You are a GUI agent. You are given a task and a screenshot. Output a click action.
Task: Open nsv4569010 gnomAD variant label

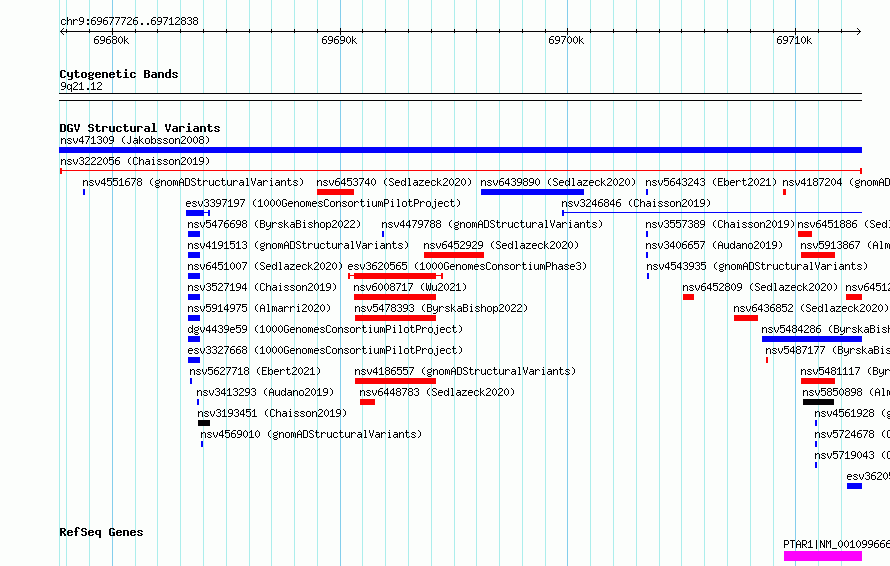point(311,434)
